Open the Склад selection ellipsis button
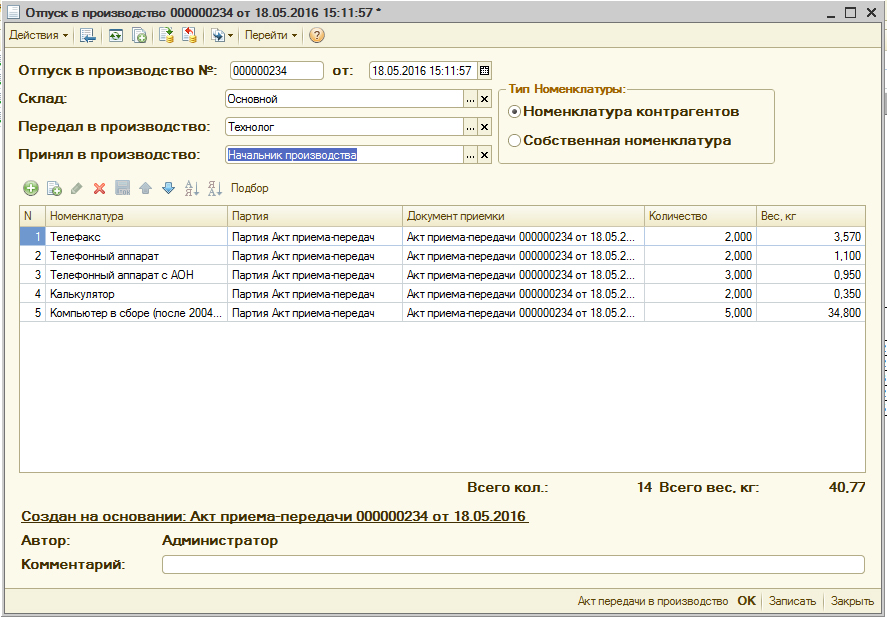This screenshot has height=617, width=887. coord(470,99)
